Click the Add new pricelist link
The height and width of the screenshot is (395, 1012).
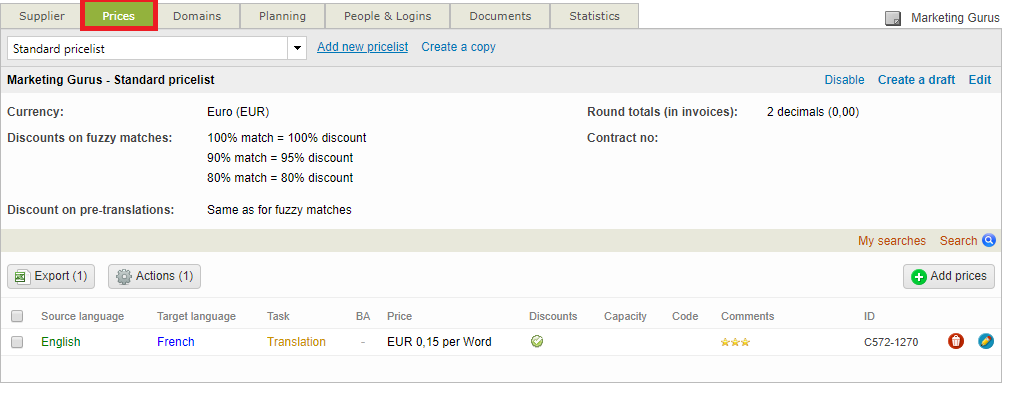[x=362, y=47]
